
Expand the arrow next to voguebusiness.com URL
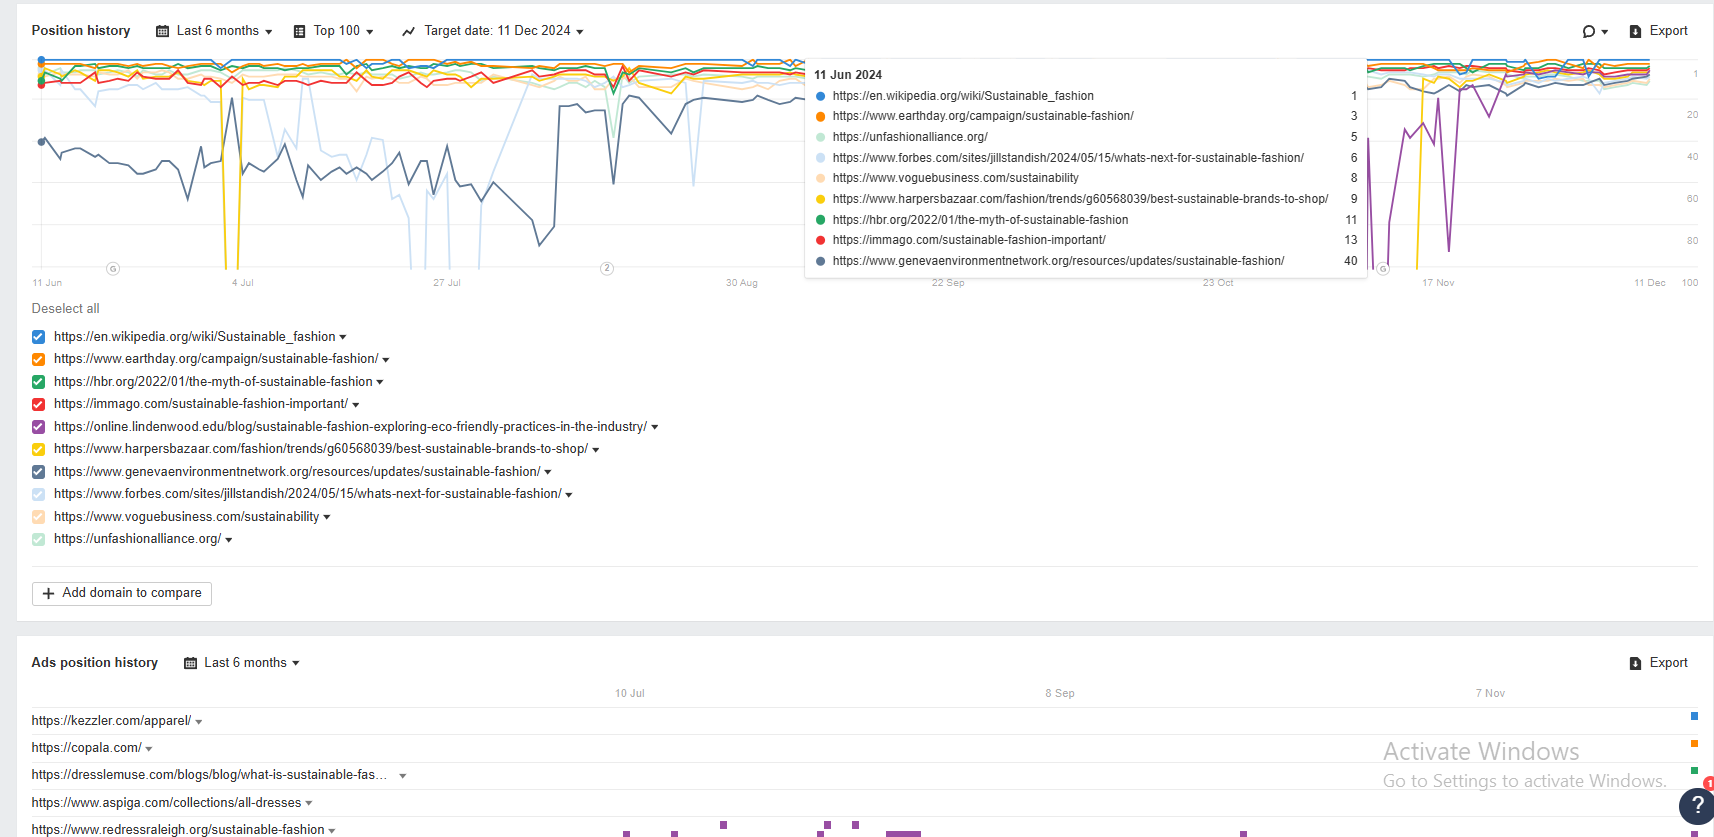327,518
